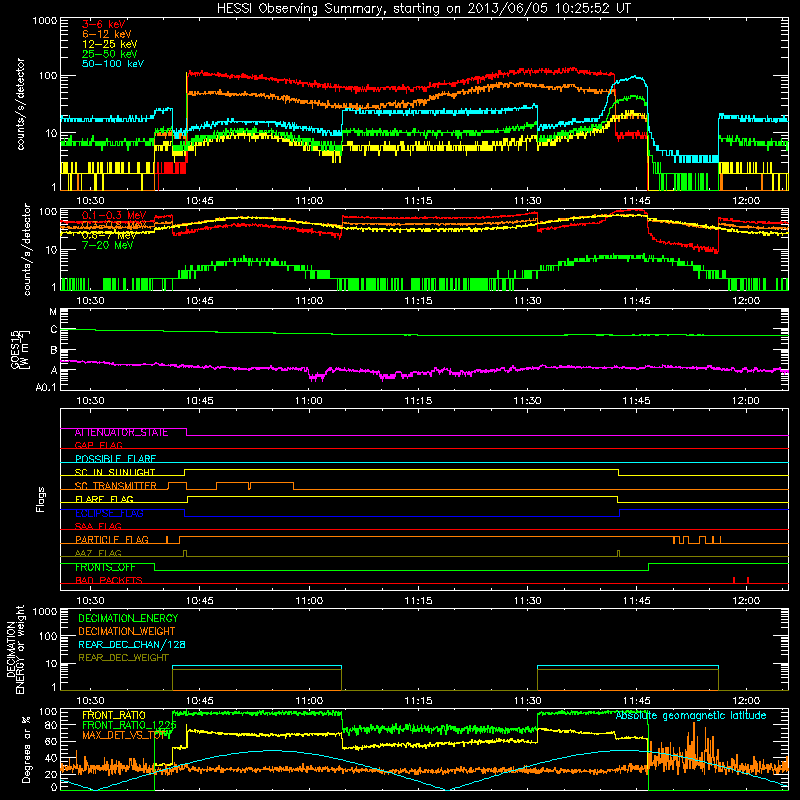
Task: Click 12:00 tick below the GOES15 panel
Action: click(746, 401)
